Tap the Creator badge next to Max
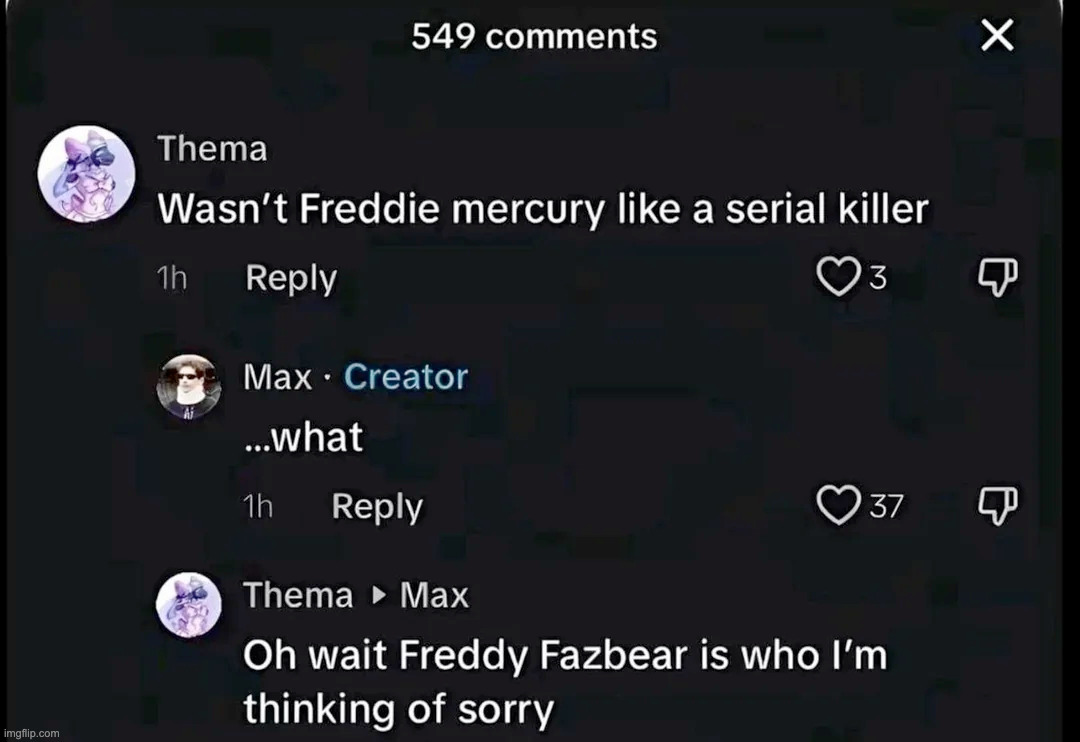Image resolution: width=1080 pixels, height=742 pixels. tap(405, 377)
